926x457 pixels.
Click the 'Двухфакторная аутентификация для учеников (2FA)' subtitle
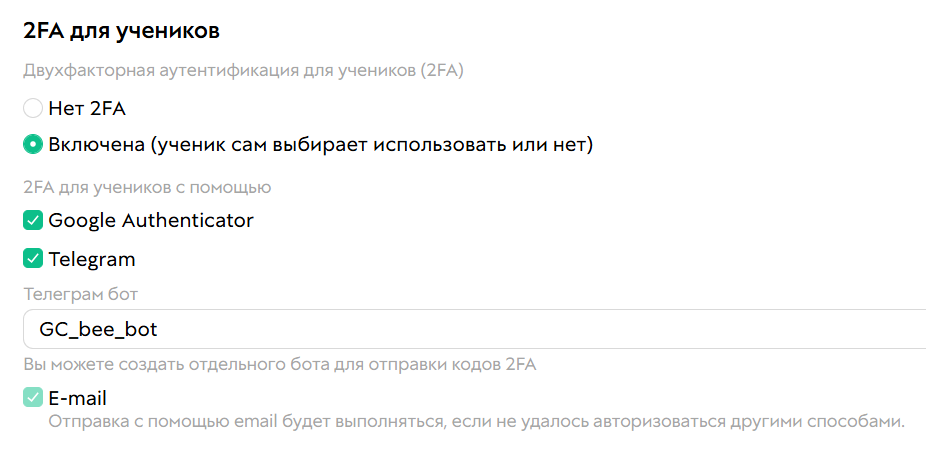[243, 71]
